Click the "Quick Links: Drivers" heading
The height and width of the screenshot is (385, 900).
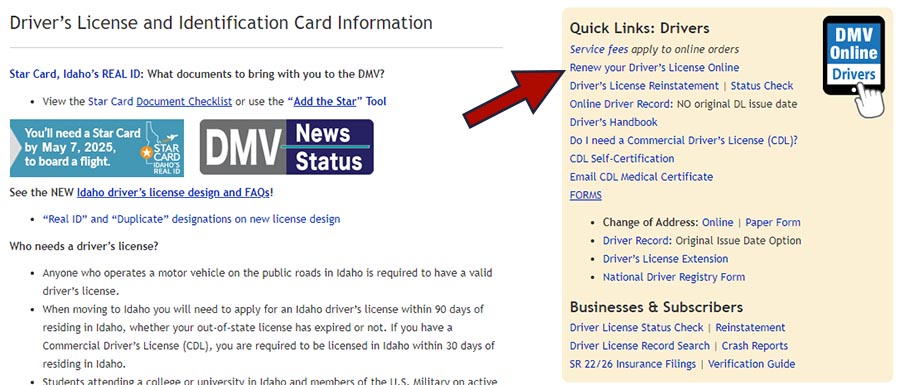point(639,28)
